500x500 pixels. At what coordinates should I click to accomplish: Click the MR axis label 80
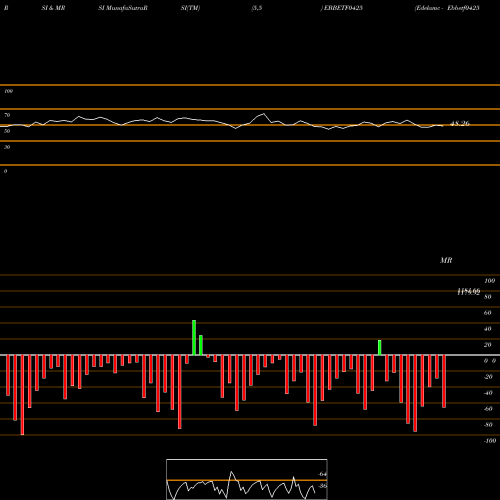487,297
